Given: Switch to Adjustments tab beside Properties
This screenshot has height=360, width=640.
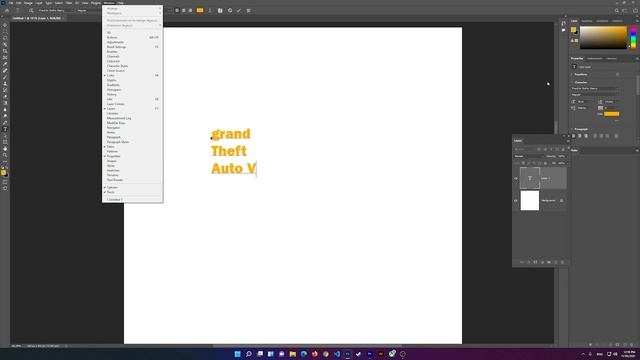Looking at the screenshot, I should [595, 58].
